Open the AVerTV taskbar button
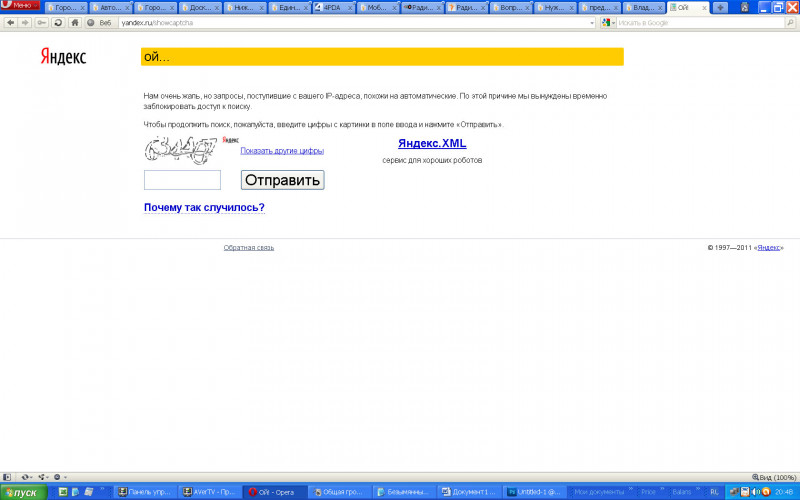 pos(210,492)
